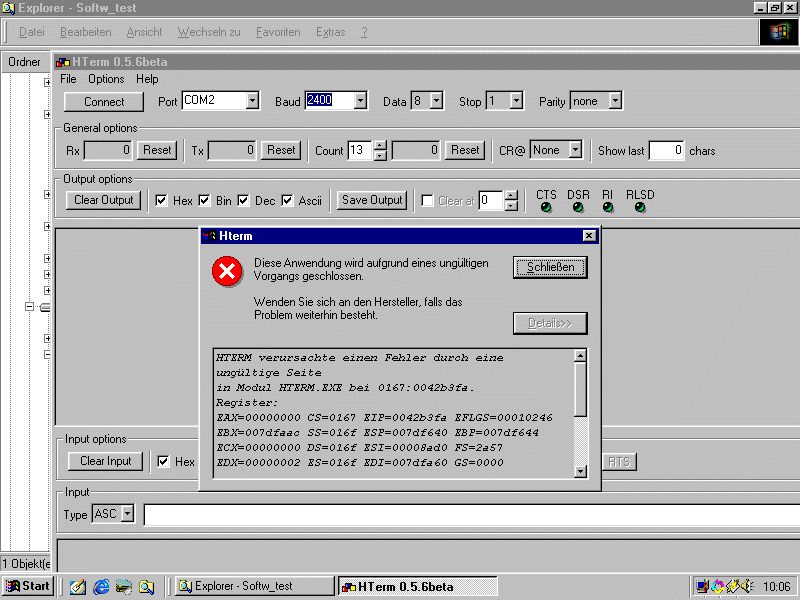
Task: Click the Show last chars input field
Action: pos(666,151)
